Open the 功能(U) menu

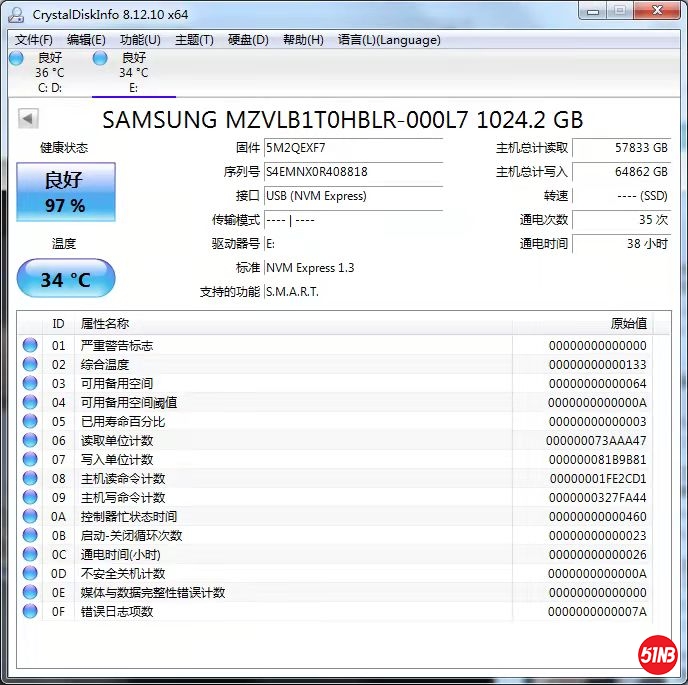(140, 40)
